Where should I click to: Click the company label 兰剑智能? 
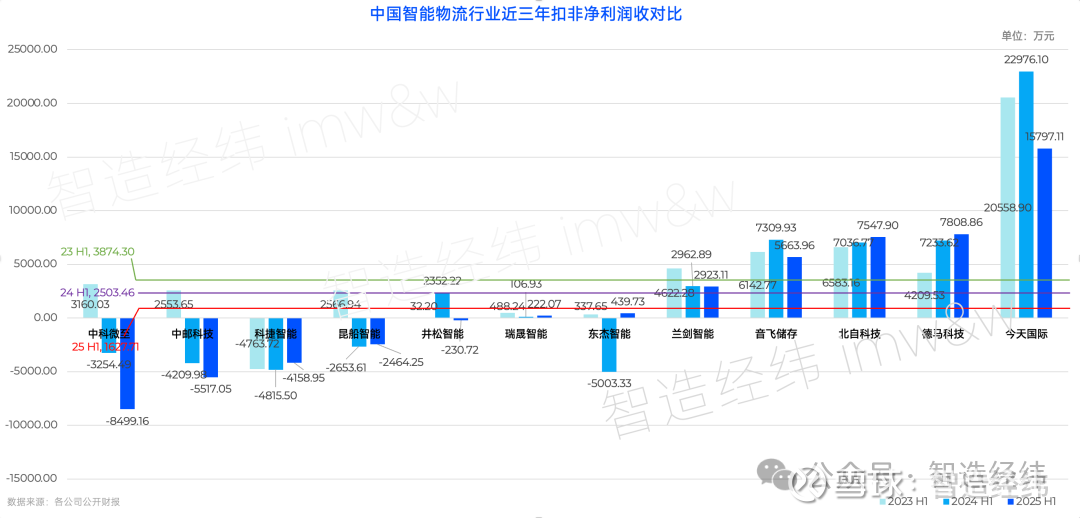(x=693, y=334)
